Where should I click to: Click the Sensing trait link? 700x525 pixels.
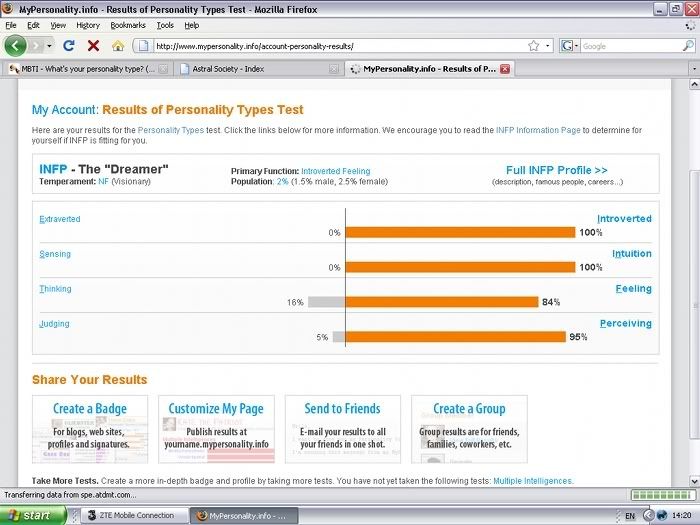tap(55, 254)
